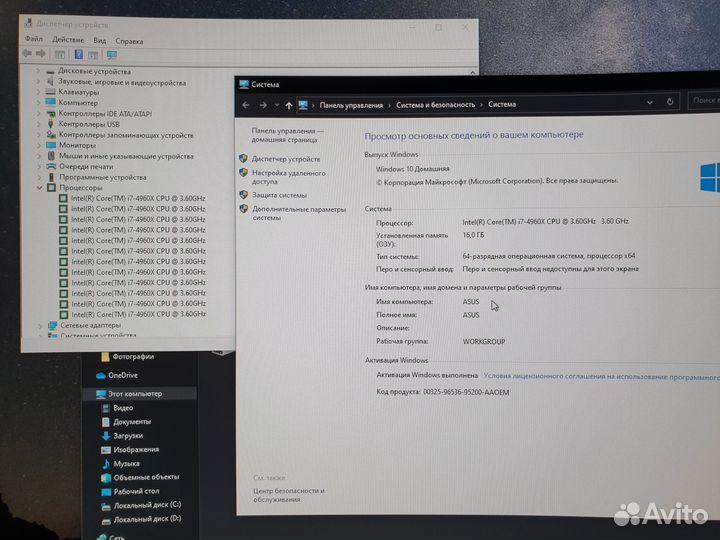Image resolution: width=720 pixels, height=540 pixels.
Task: Expand Контроллеры USB node
Action: coord(39,124)
